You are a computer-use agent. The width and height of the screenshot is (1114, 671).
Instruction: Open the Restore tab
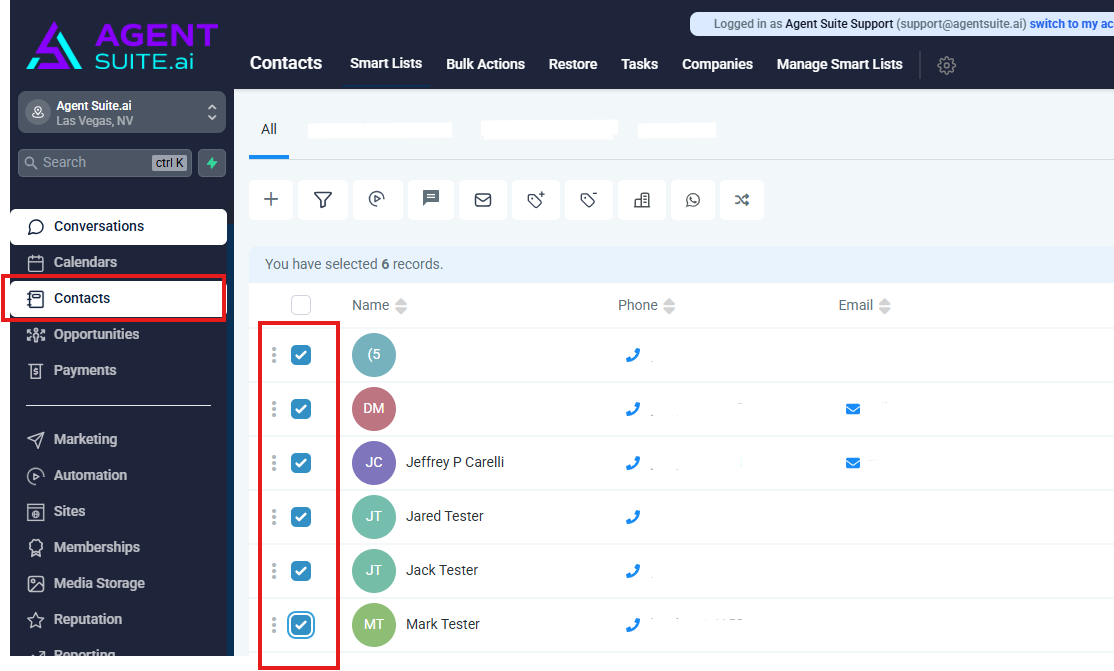(573, 64)
